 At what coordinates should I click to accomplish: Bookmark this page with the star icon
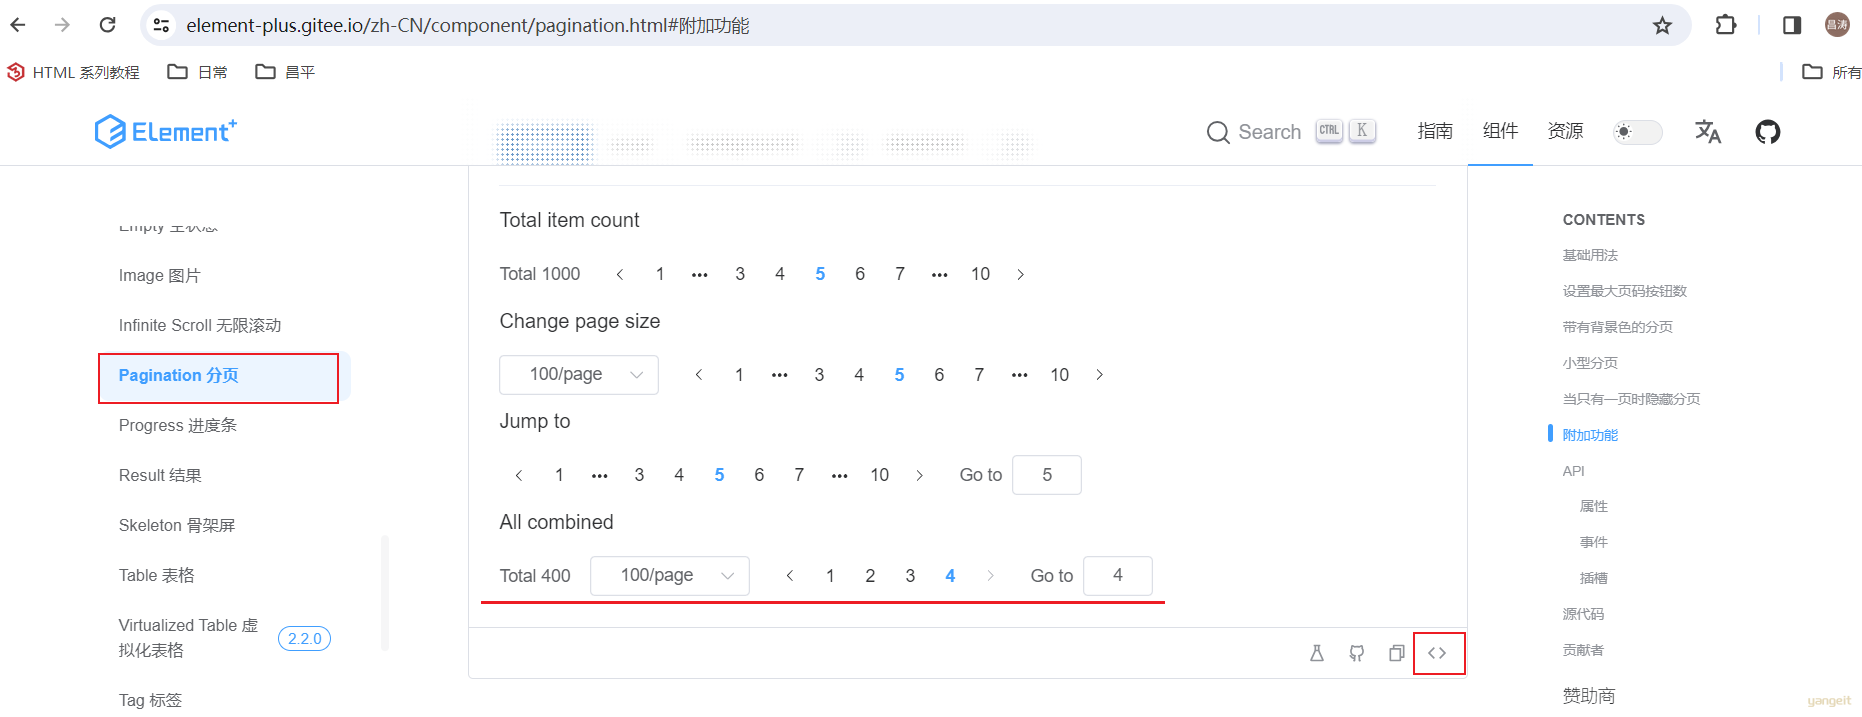pos(1662,25)
